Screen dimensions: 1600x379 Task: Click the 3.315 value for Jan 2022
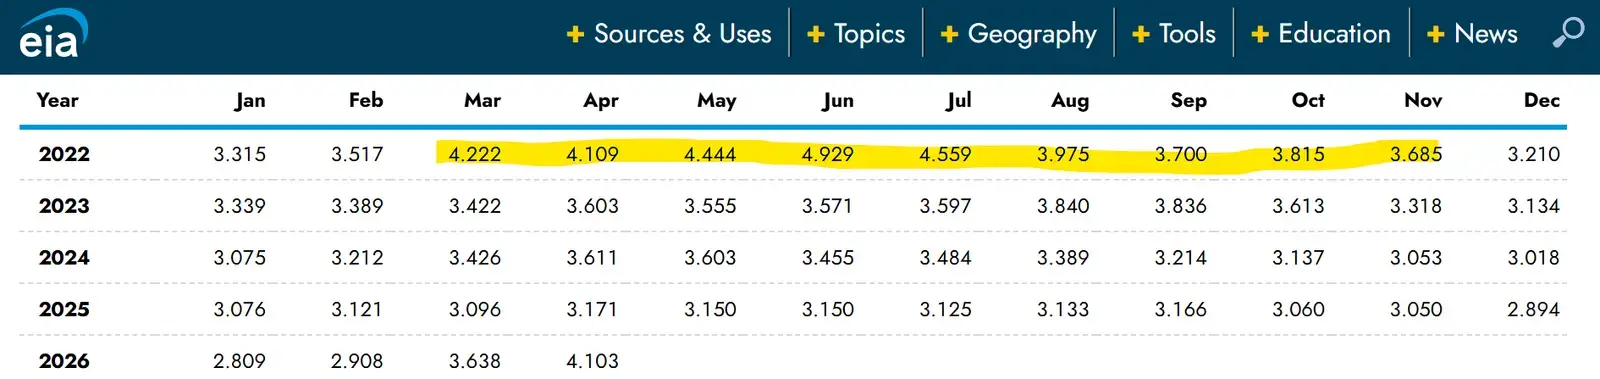[x=240, y=154]
